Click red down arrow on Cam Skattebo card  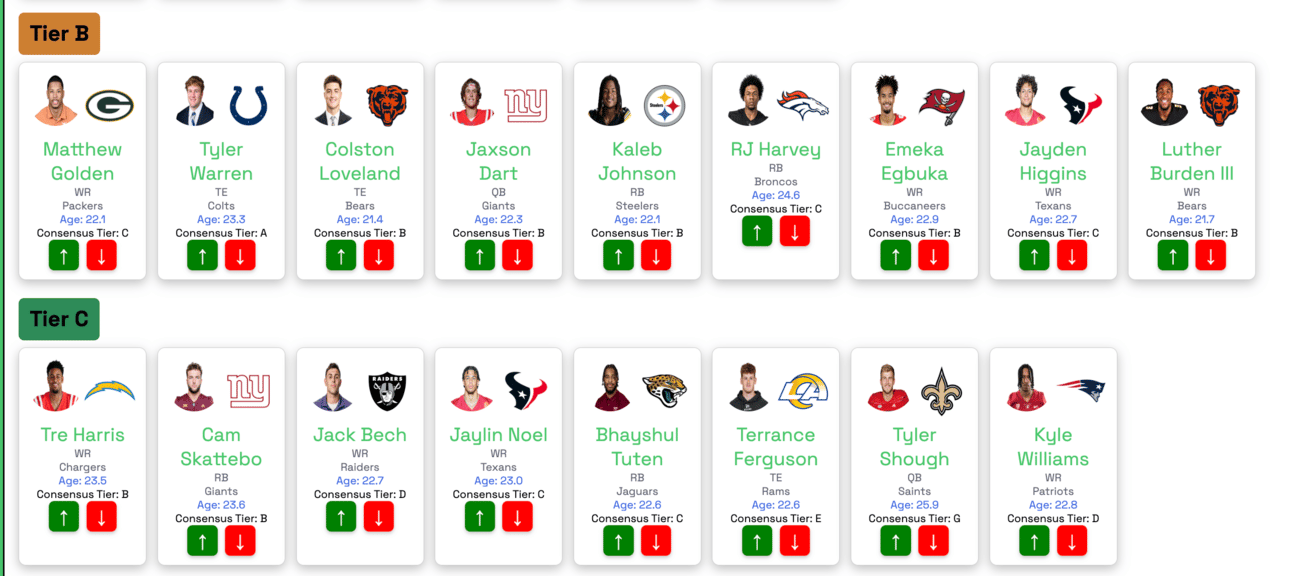[x=240, y=540]
